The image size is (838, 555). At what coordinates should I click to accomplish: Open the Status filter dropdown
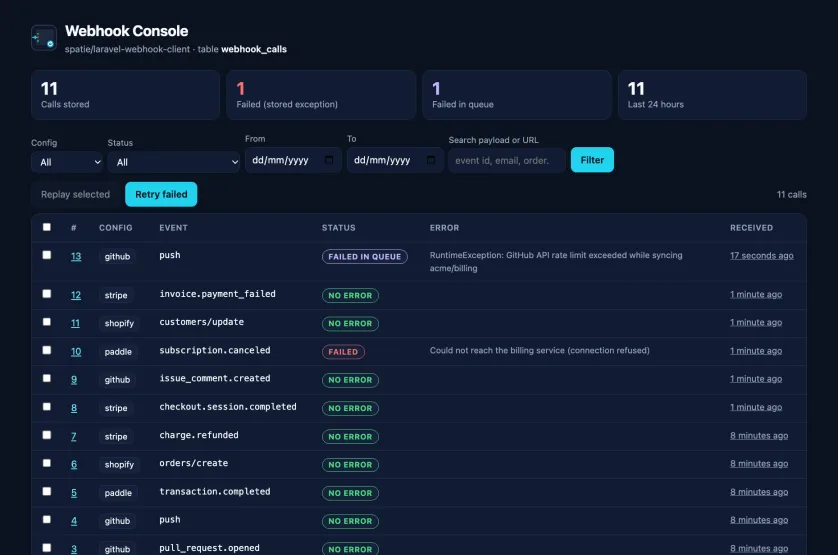[174, 162]
